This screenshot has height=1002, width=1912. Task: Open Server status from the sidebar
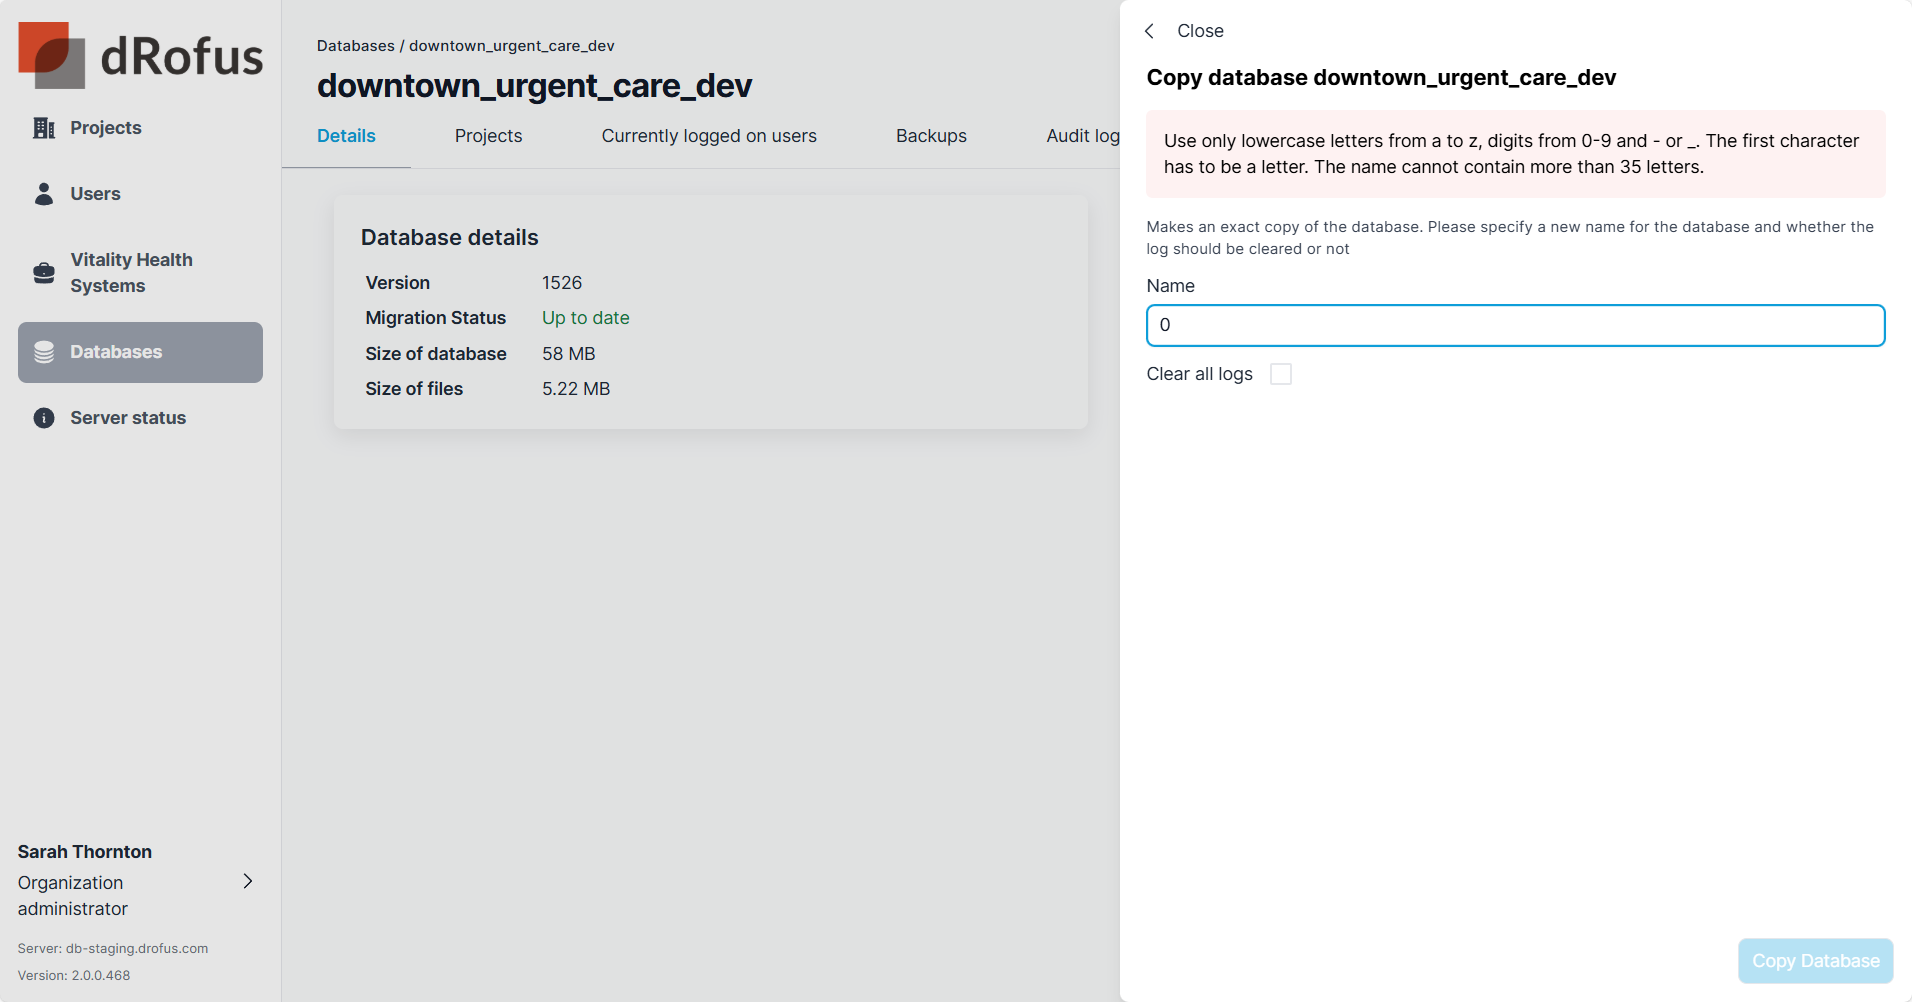pos(128,418)
